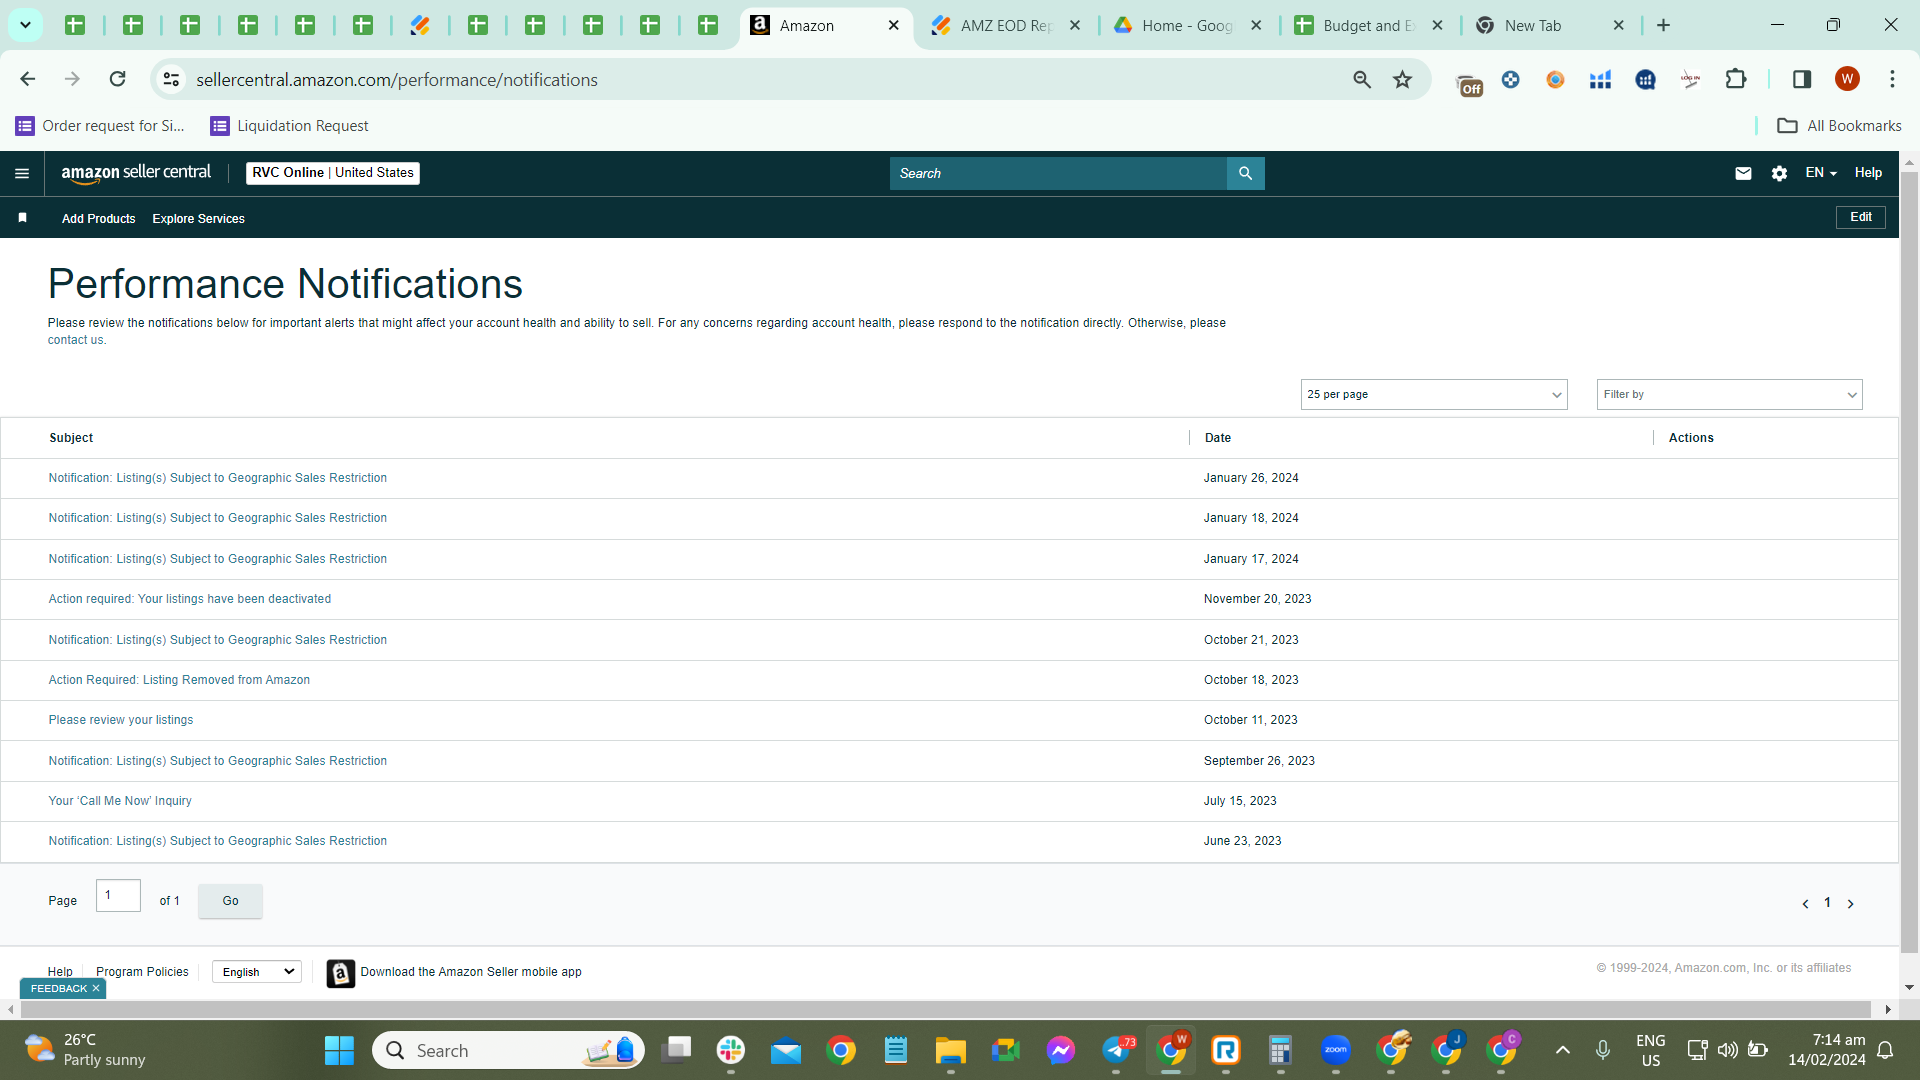
Task: Expand the Chrome tab search dropdown
Action: coord(25,25)
